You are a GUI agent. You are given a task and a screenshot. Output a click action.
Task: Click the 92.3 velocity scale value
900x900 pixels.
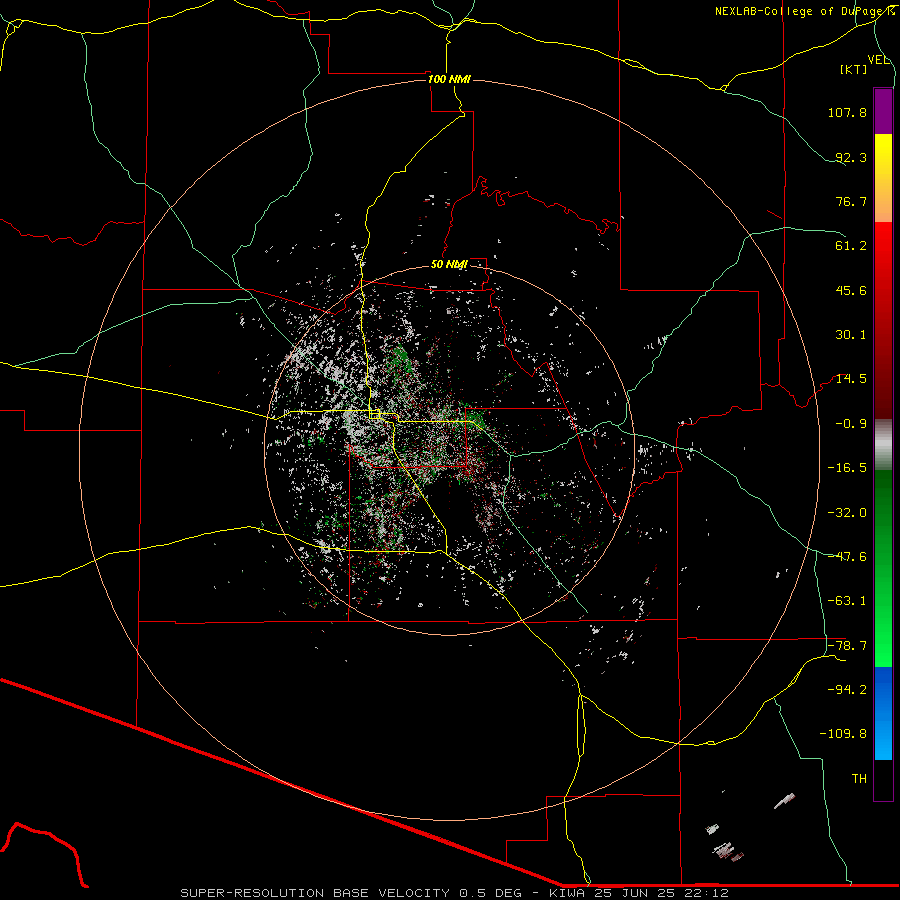(x=851, y=157)
